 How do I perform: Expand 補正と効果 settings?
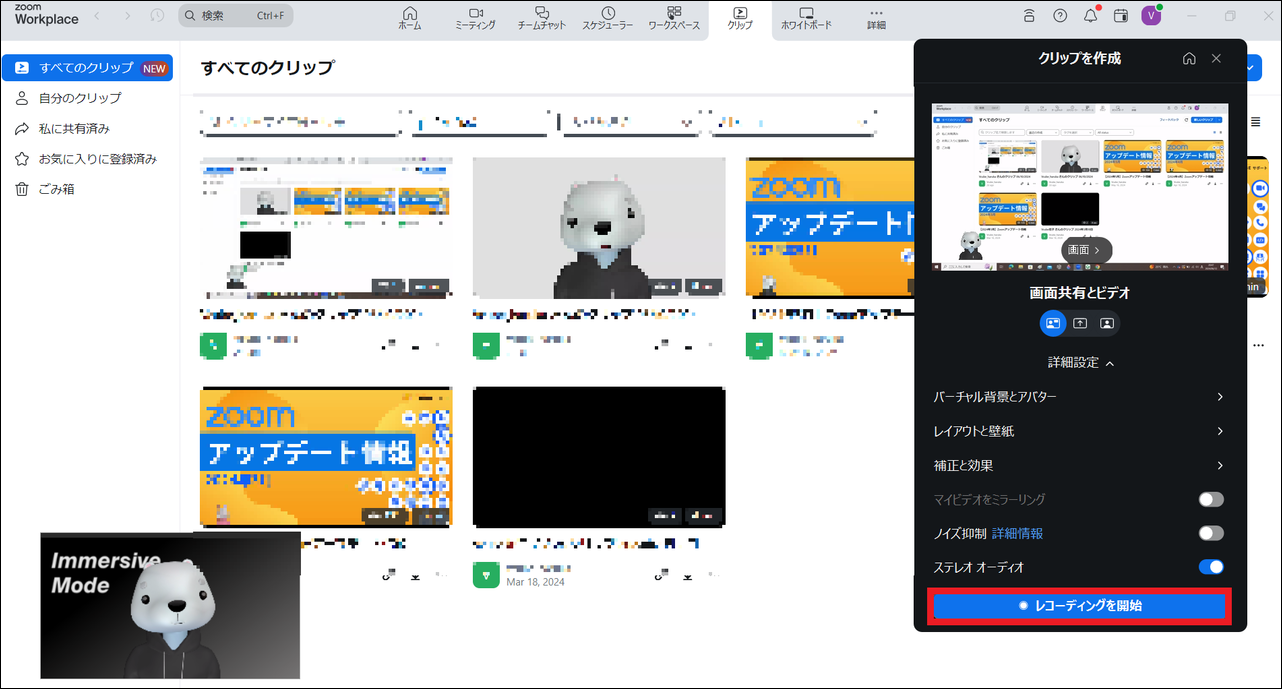[x=1079, y=465]
